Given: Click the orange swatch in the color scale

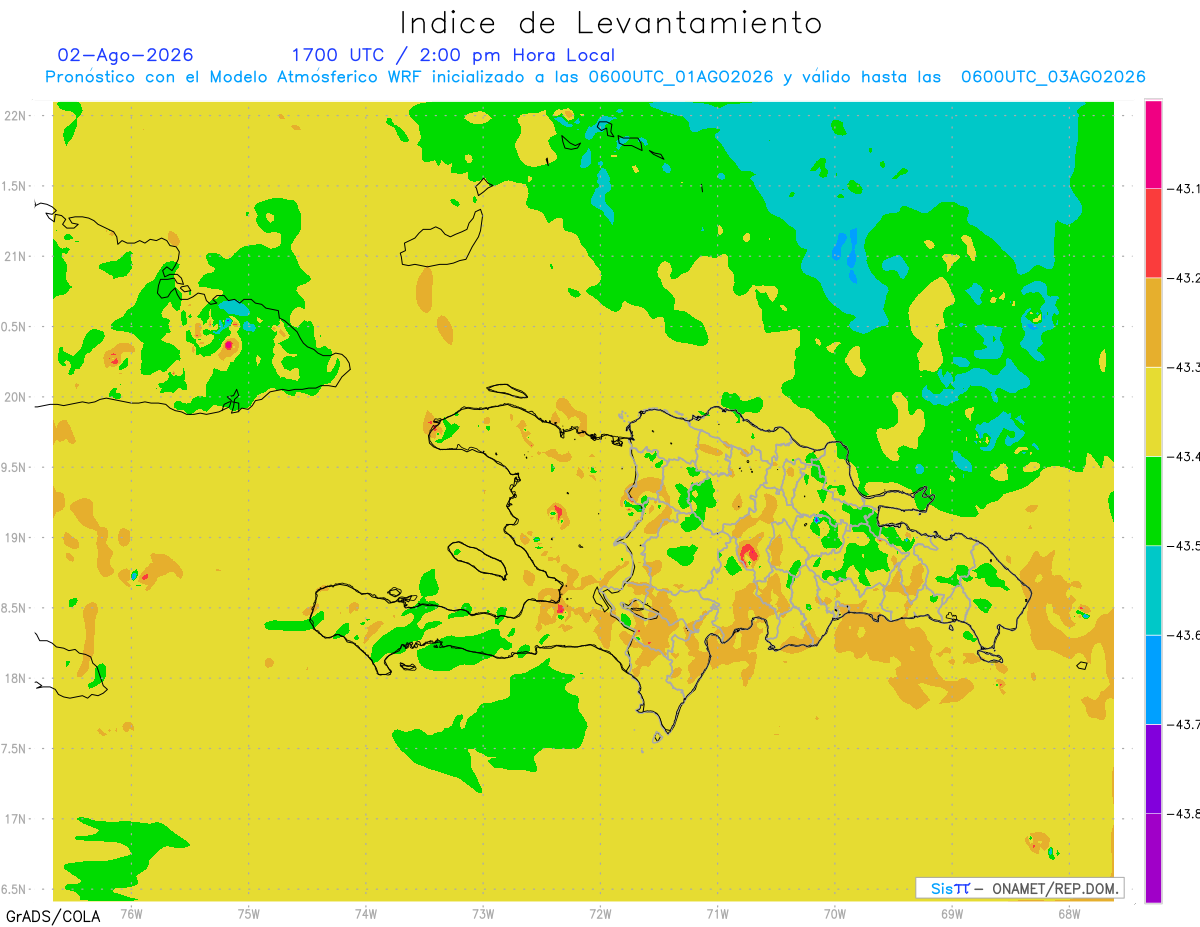Looking at the screenshot, I should click(x=1153, y=322).
